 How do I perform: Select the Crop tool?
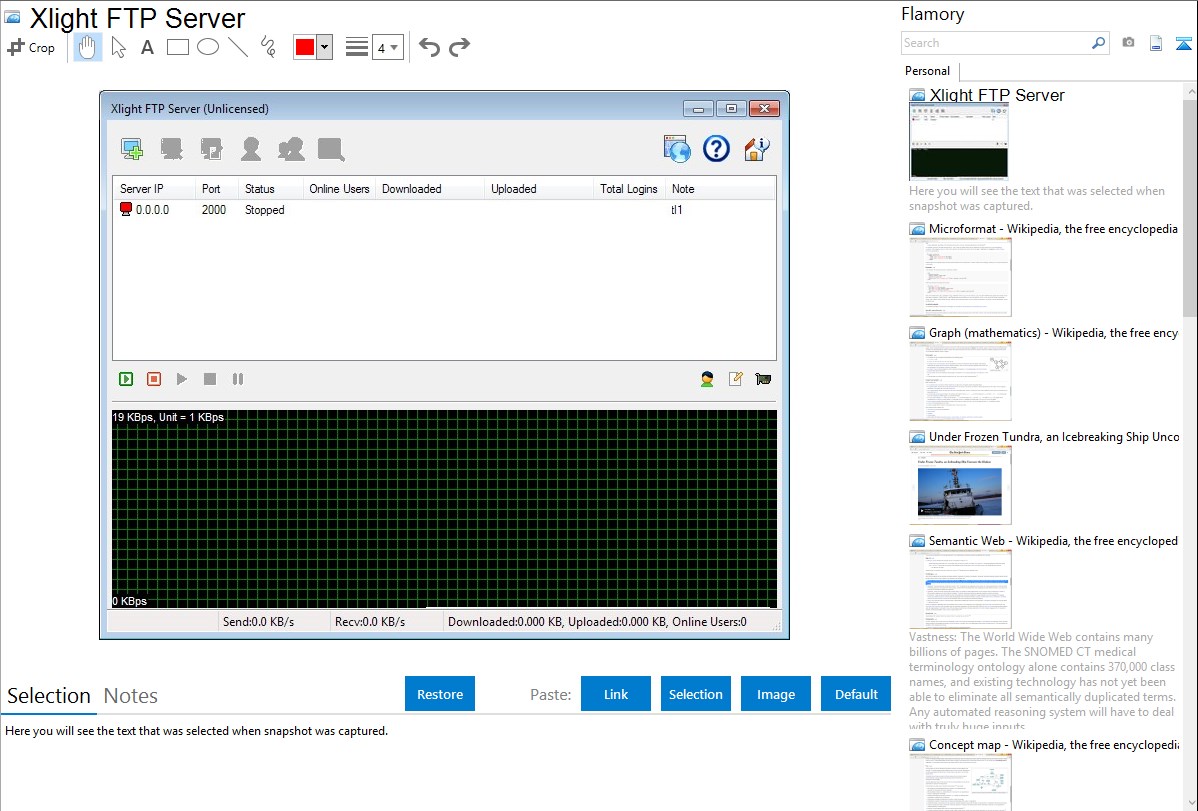pos(31,47)
